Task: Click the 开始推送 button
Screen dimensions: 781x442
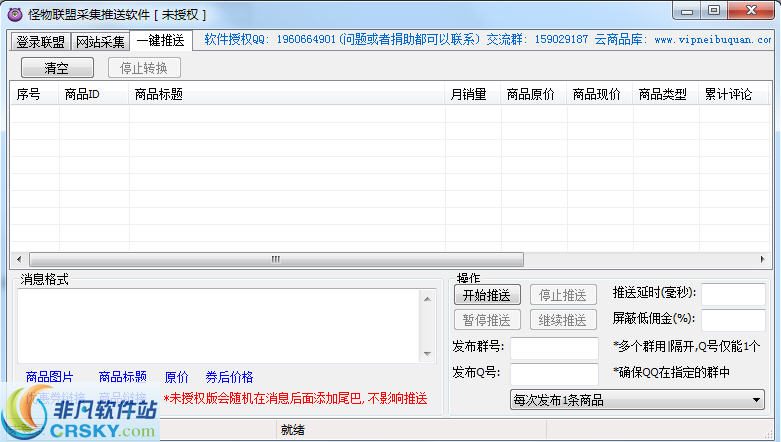Action: (487, 295)
